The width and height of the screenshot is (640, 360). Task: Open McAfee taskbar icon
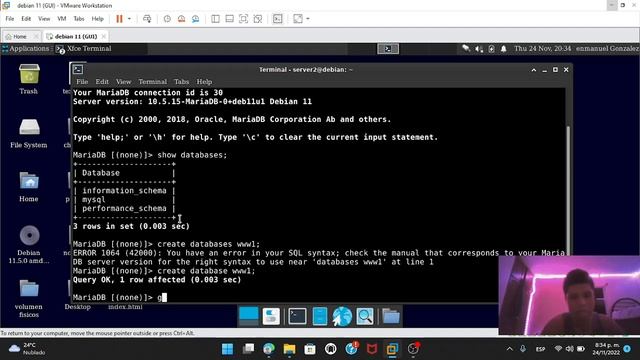[x=372, y=349]
